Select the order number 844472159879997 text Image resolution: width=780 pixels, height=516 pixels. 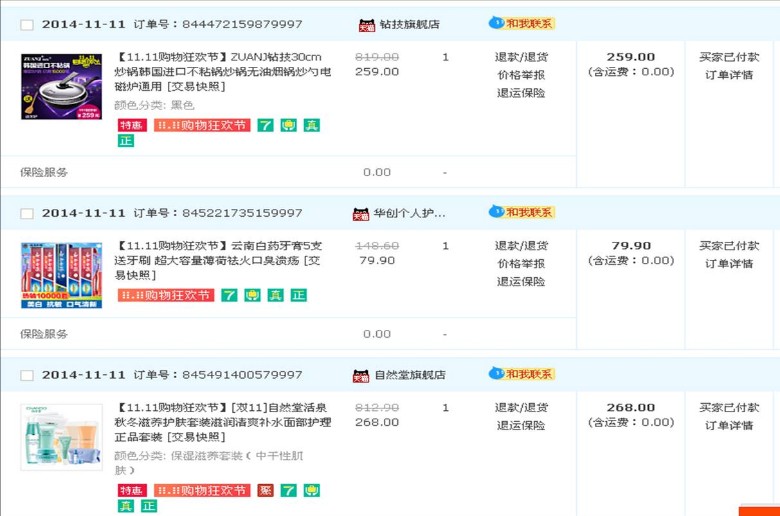tap(242, 24)
